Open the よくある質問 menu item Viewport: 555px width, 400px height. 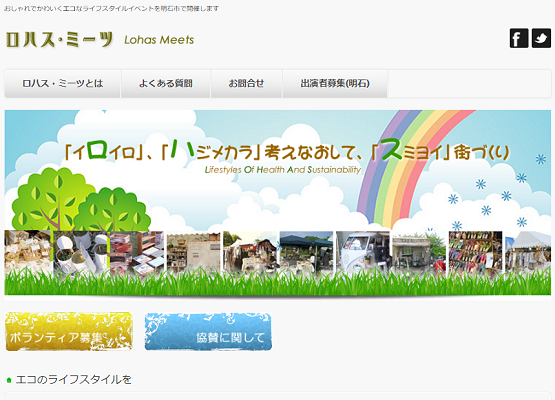pos(166,84)
